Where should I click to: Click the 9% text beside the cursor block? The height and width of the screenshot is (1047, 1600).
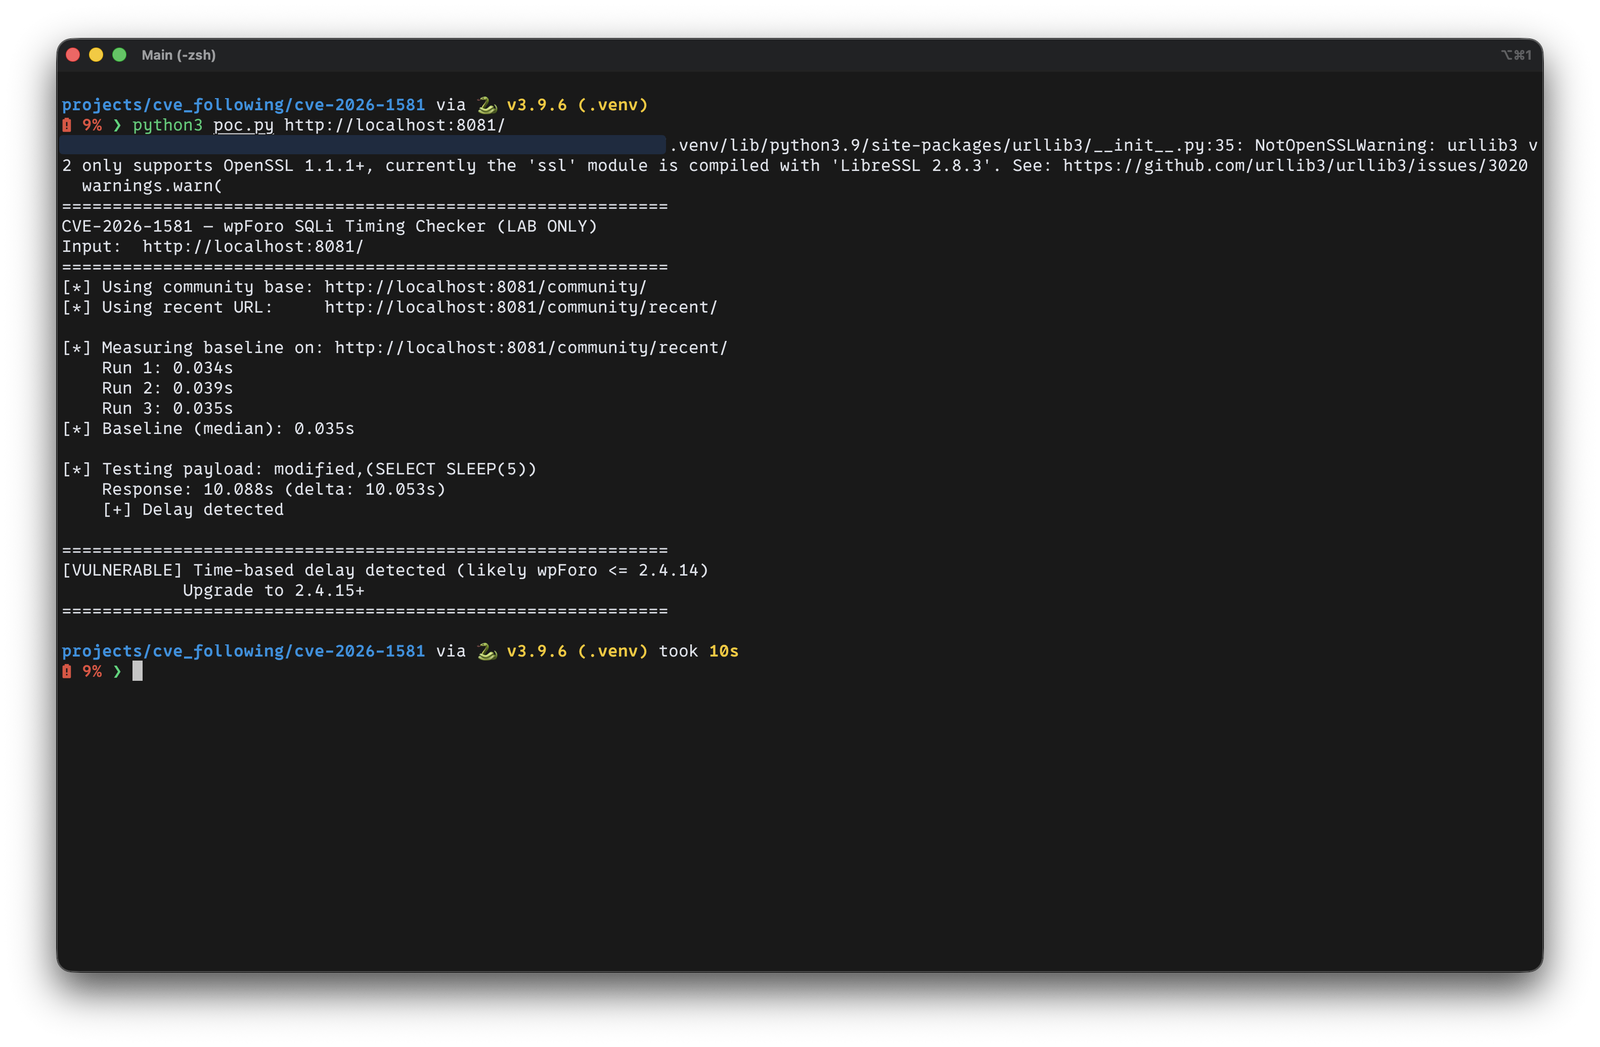[x=92, y=672]
